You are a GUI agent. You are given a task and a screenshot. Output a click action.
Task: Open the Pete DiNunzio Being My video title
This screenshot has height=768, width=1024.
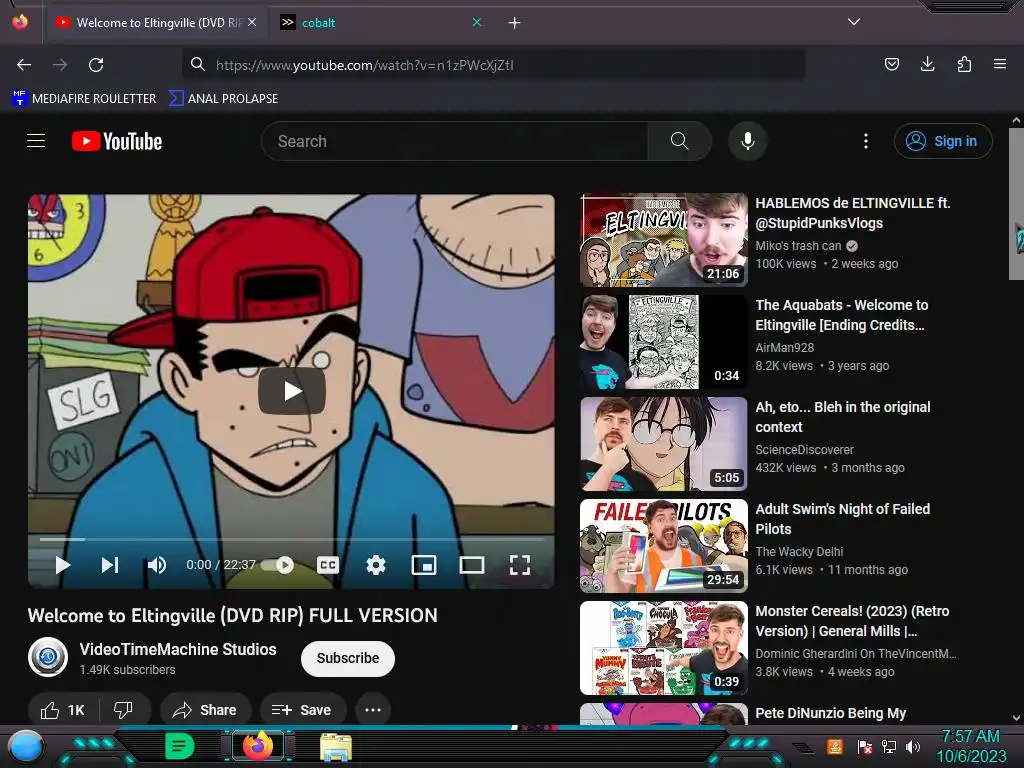coord(831,713)
